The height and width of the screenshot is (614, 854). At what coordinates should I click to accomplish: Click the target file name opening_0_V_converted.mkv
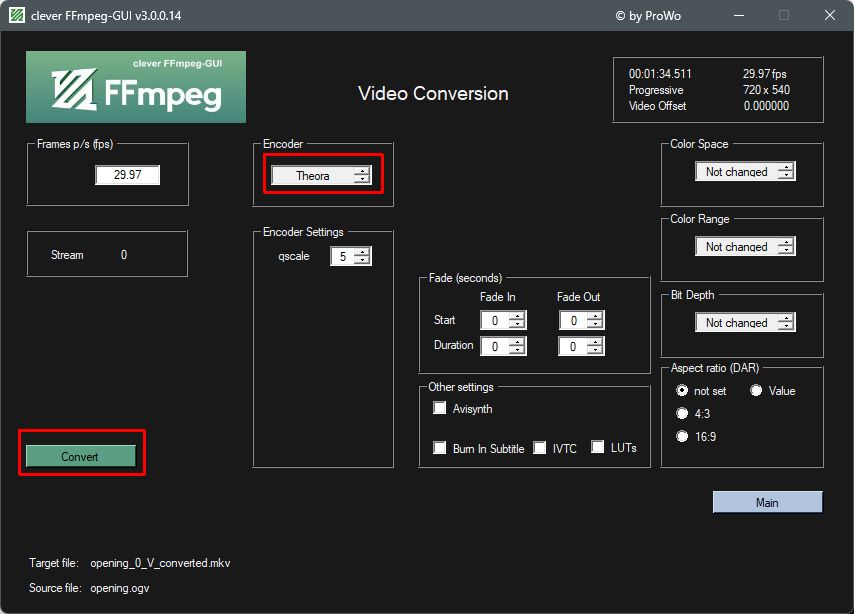point(160,563)
